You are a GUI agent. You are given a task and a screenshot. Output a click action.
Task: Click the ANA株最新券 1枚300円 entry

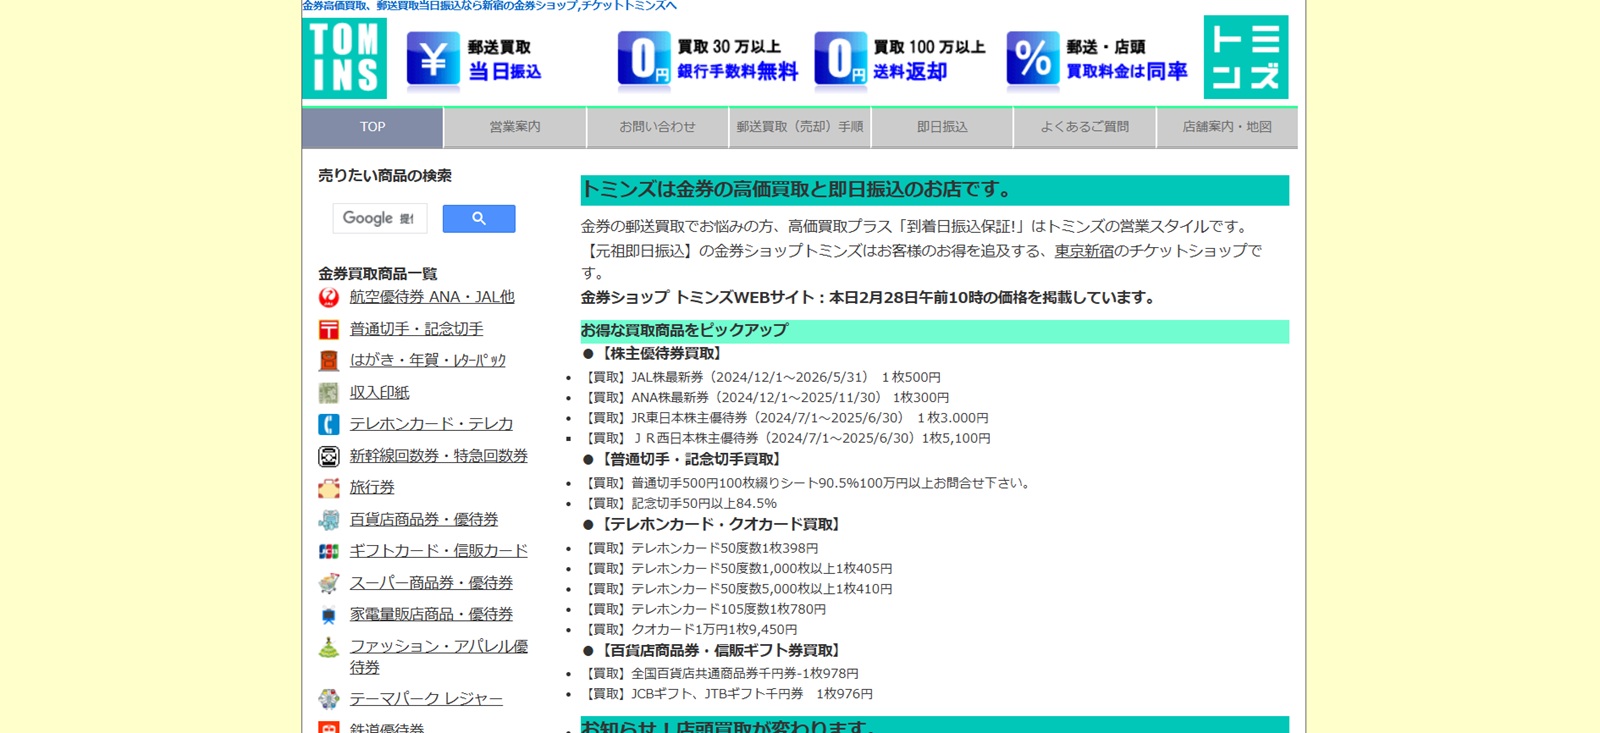point(765,398)
